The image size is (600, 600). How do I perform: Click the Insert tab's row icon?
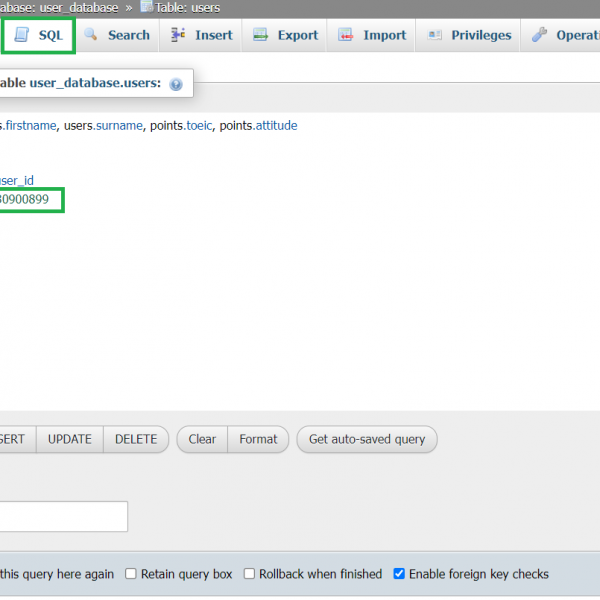click(178, 35)
